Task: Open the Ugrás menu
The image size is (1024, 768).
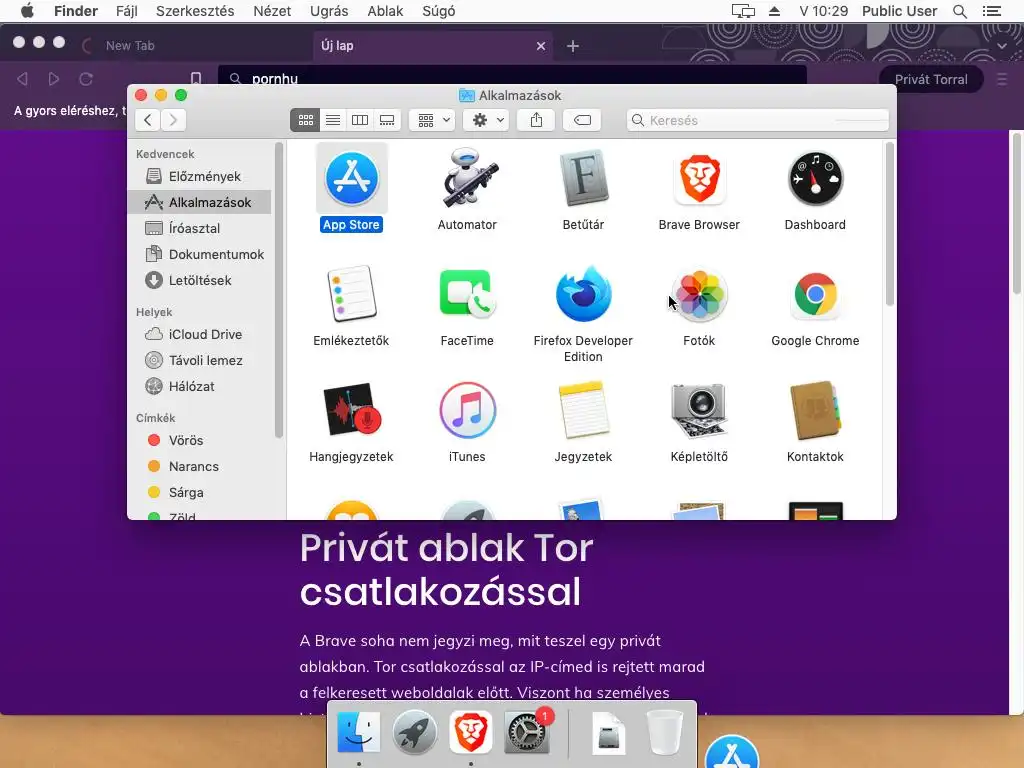Action: (329, 11)
